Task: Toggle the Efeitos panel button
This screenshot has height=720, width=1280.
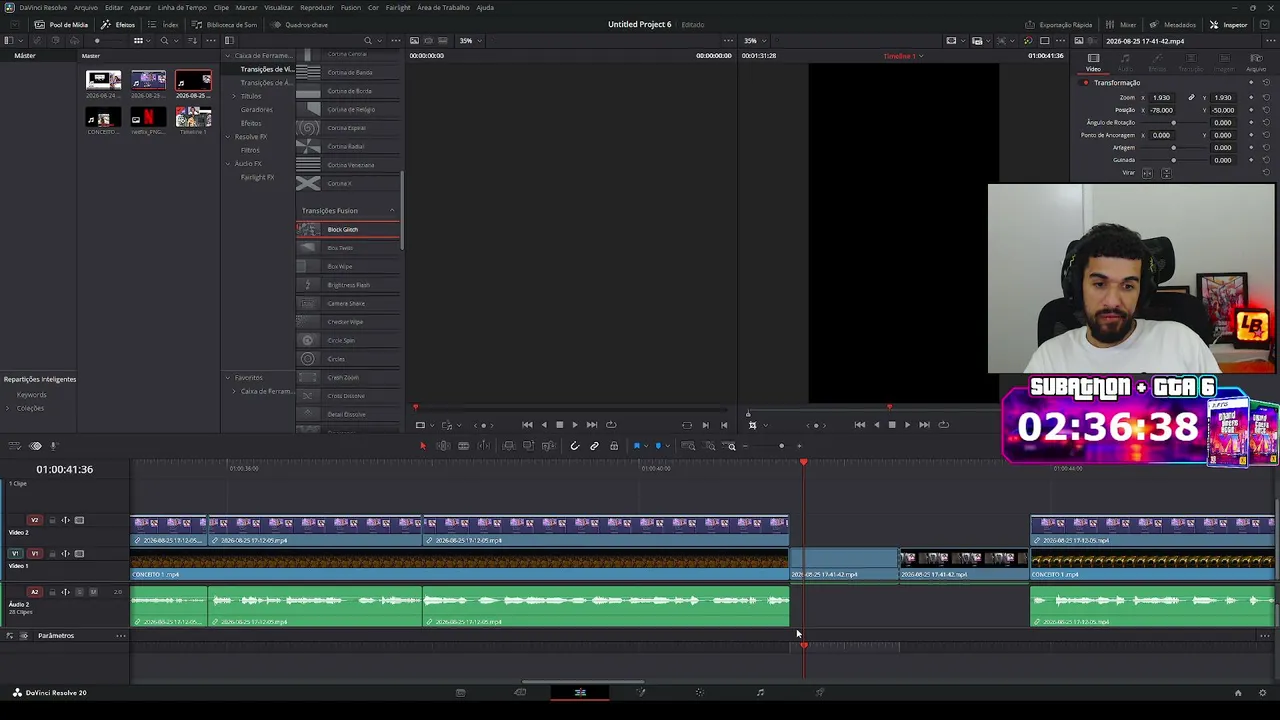Action: pos(118,24)
